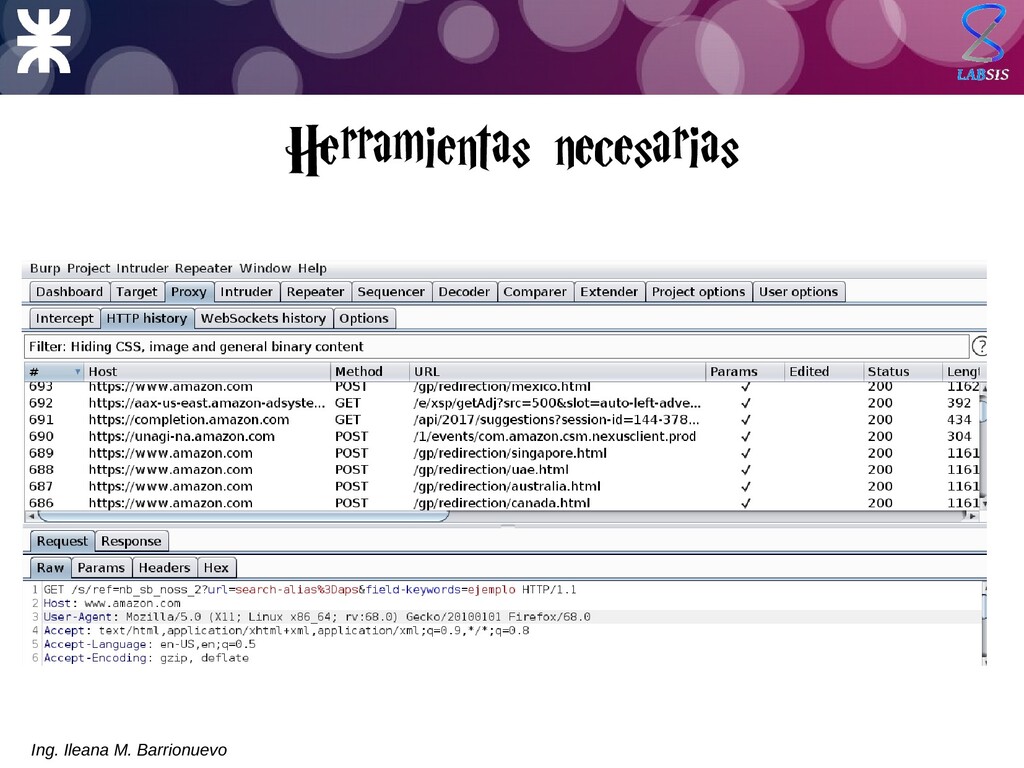Open the Window menu

point(265,268)
